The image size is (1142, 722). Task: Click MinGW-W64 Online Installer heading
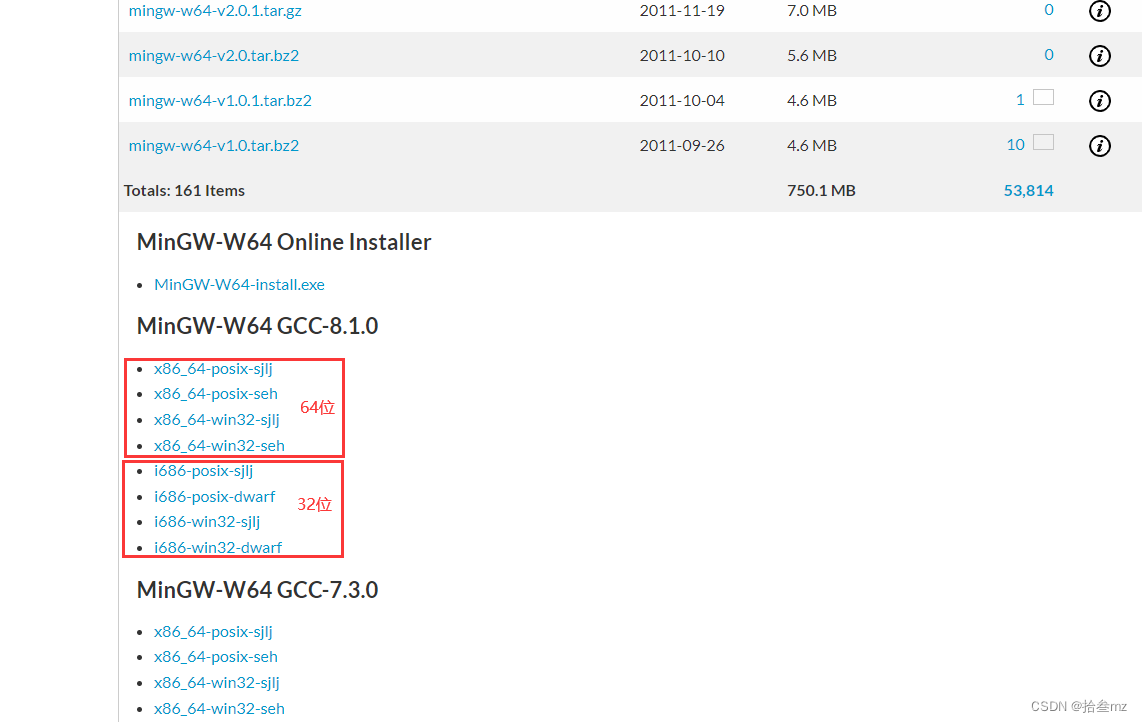284,242
